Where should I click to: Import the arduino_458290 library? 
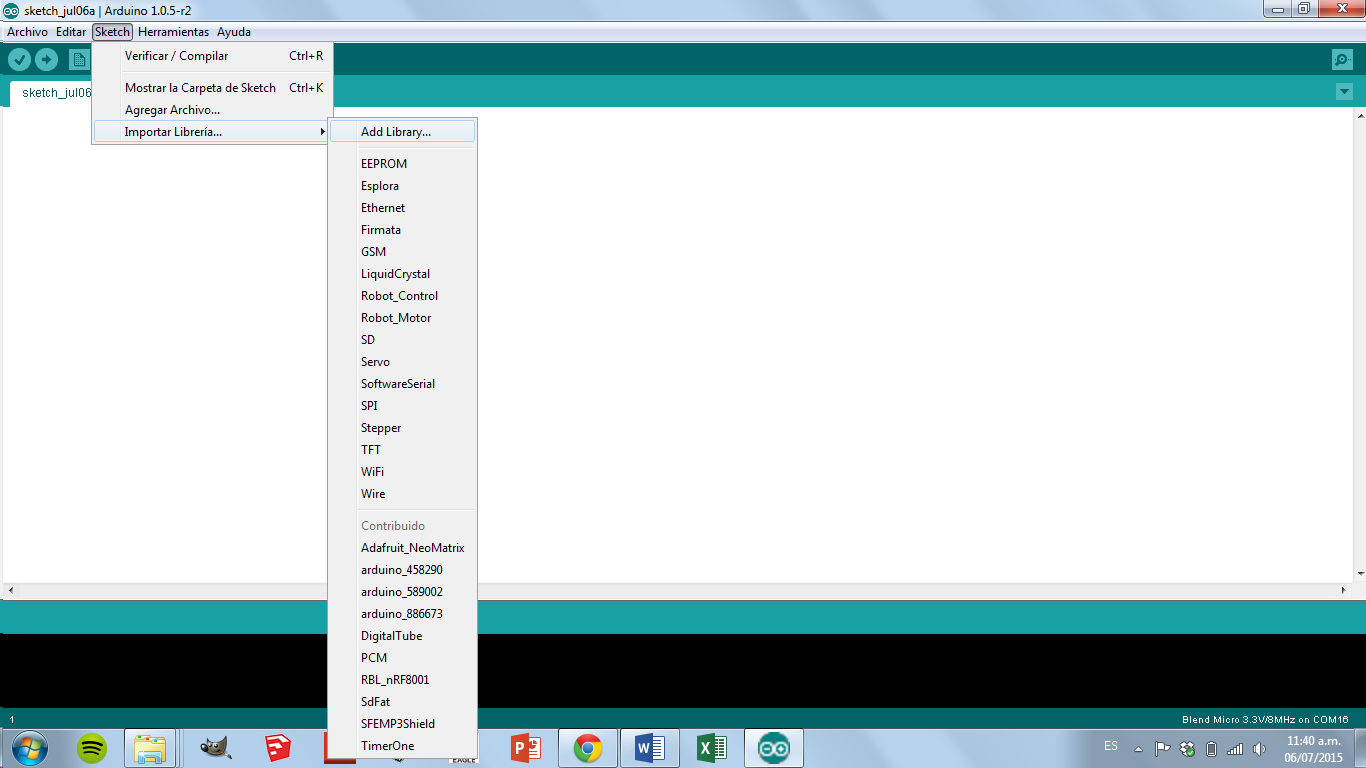tap(403, 570)
